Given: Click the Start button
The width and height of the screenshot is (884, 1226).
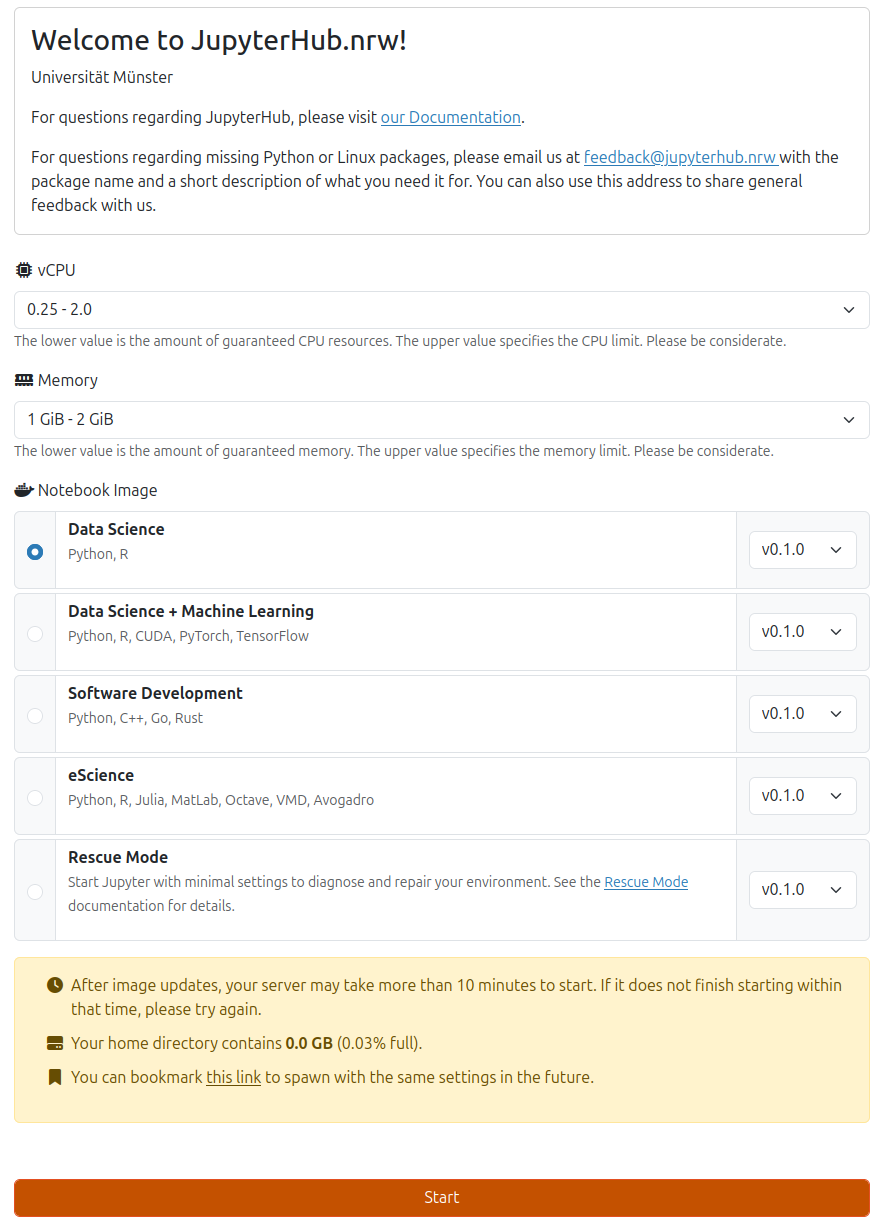Looking at the screenshot, I should point(442,1198).
